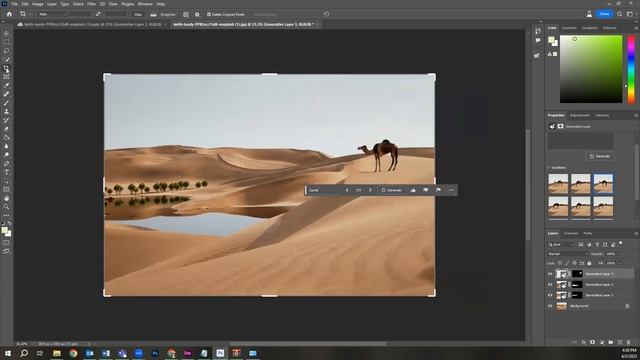Select the Crop tool in toolbar
The width and height of the screenshot is (640, 360).
(6, 68)
